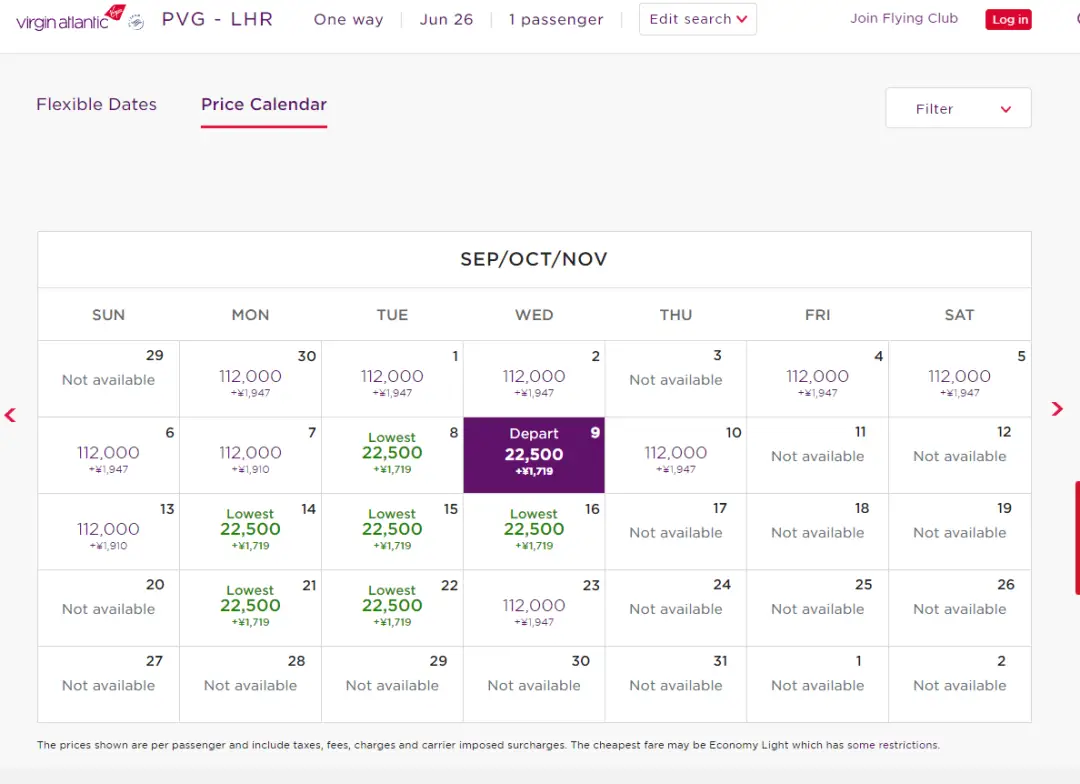Go to next month with right arrow

coord(1057,409)
